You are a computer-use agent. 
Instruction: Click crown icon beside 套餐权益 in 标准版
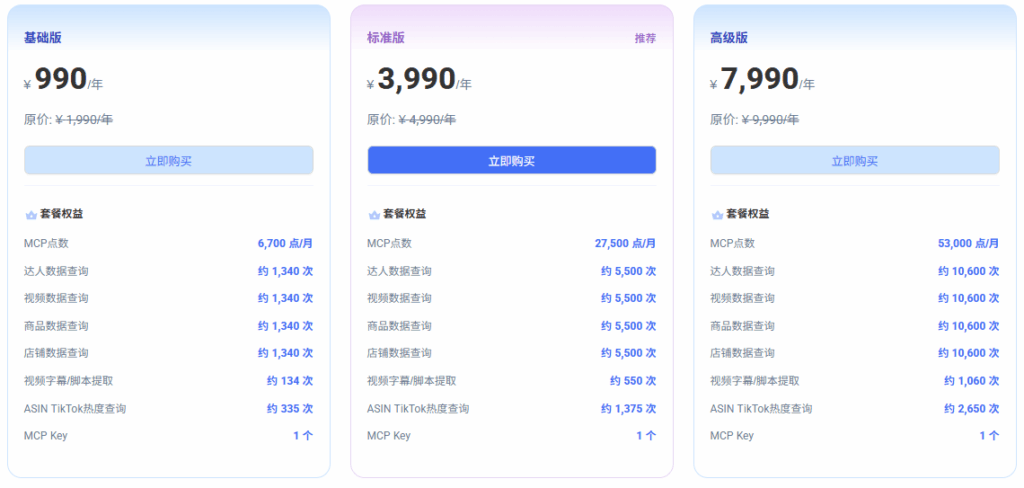(x=374, y=214)
